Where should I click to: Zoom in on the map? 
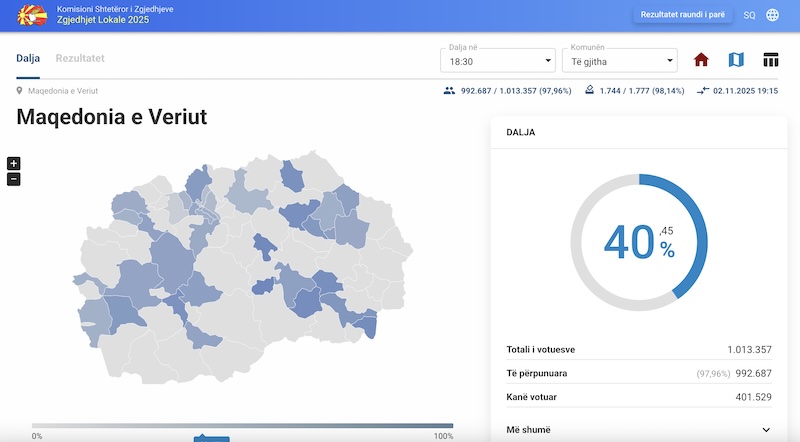coord(13,163)
